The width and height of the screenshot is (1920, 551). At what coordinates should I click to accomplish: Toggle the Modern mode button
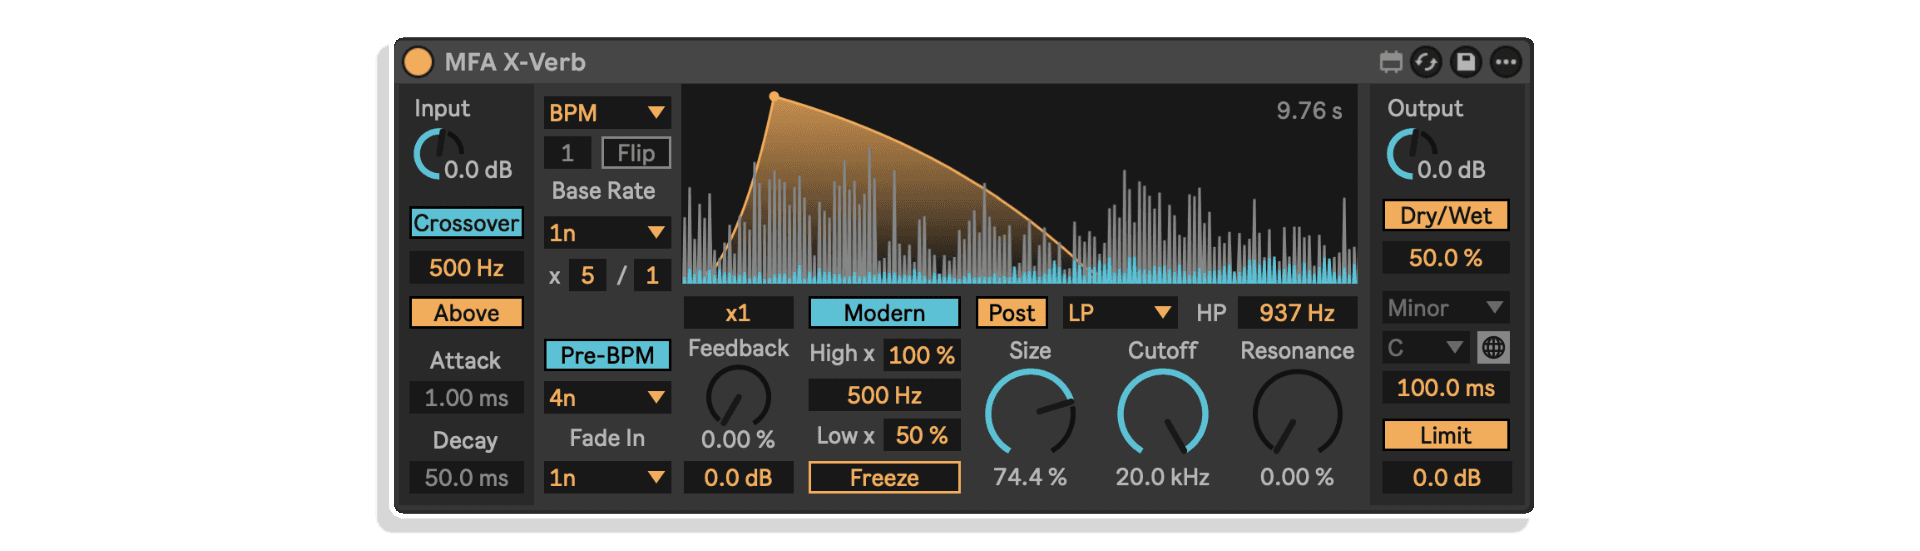click(884, 313)
